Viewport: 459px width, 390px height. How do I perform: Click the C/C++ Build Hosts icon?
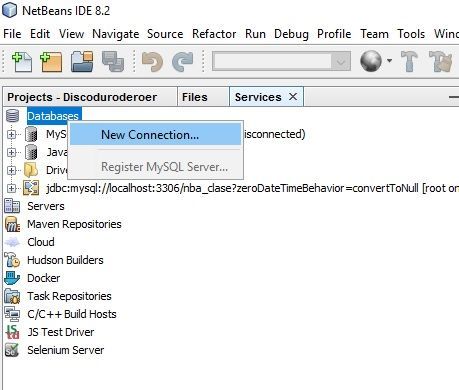coord(12,314)
